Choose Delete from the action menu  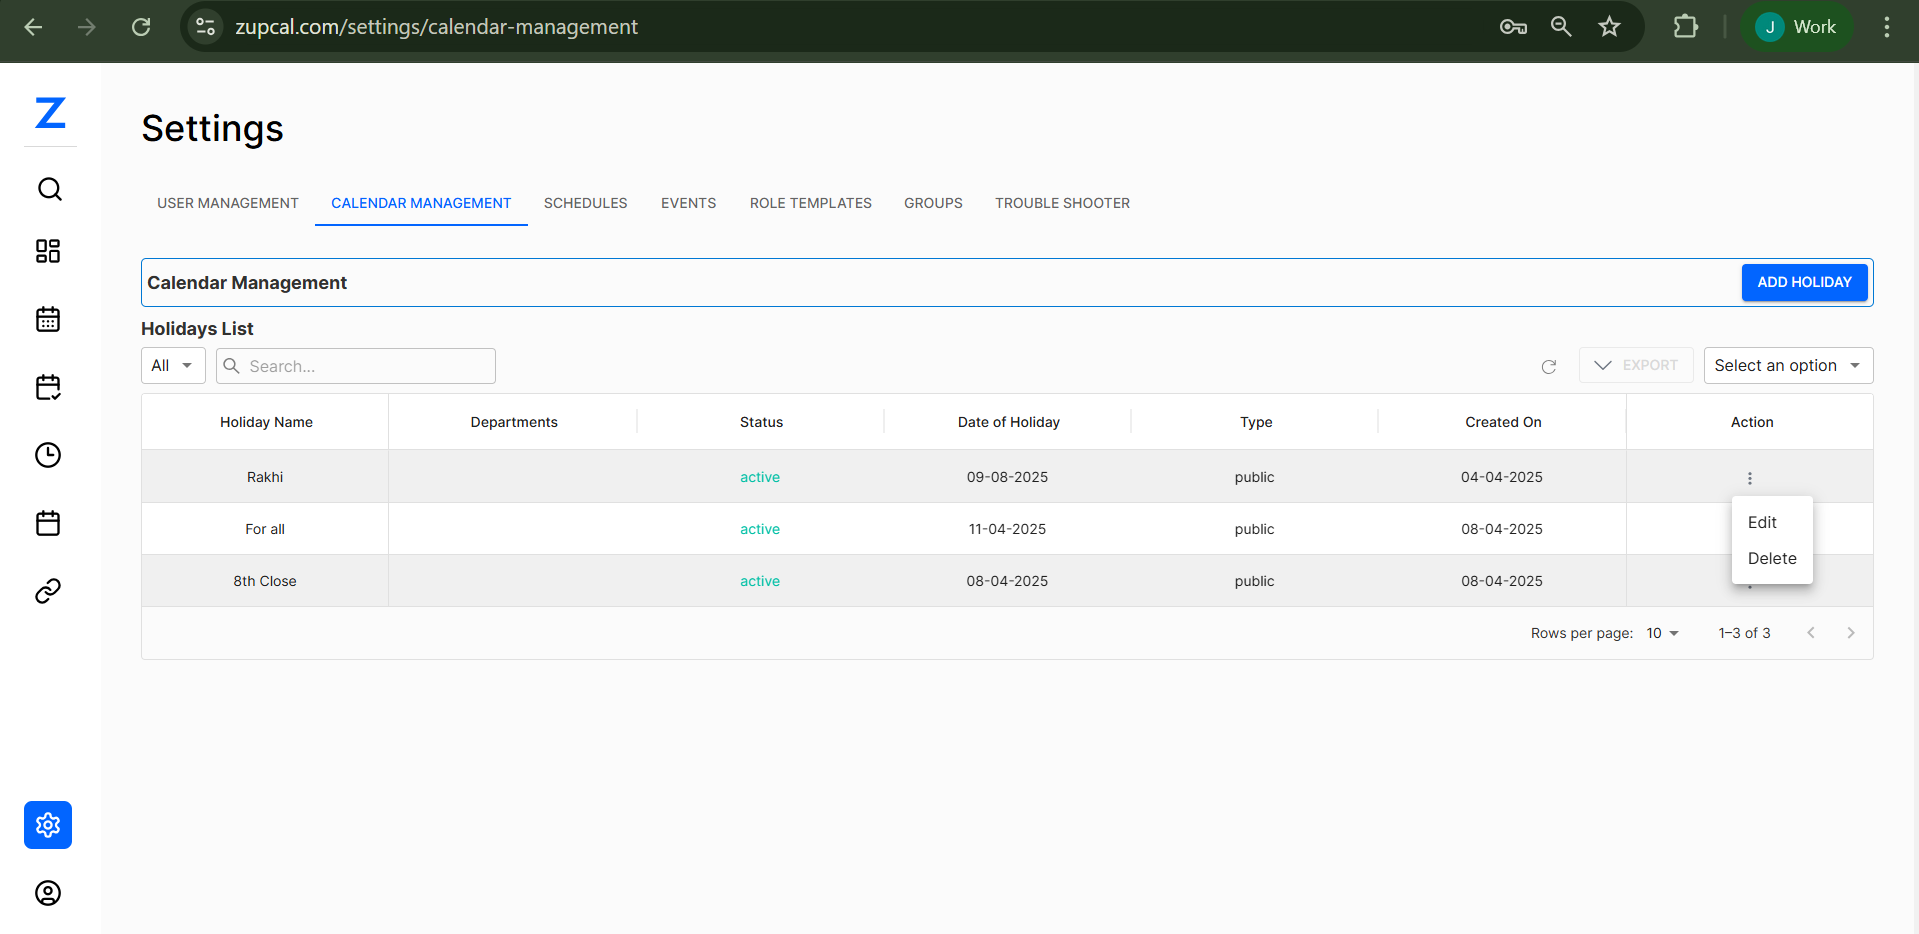click(1772, 559)
